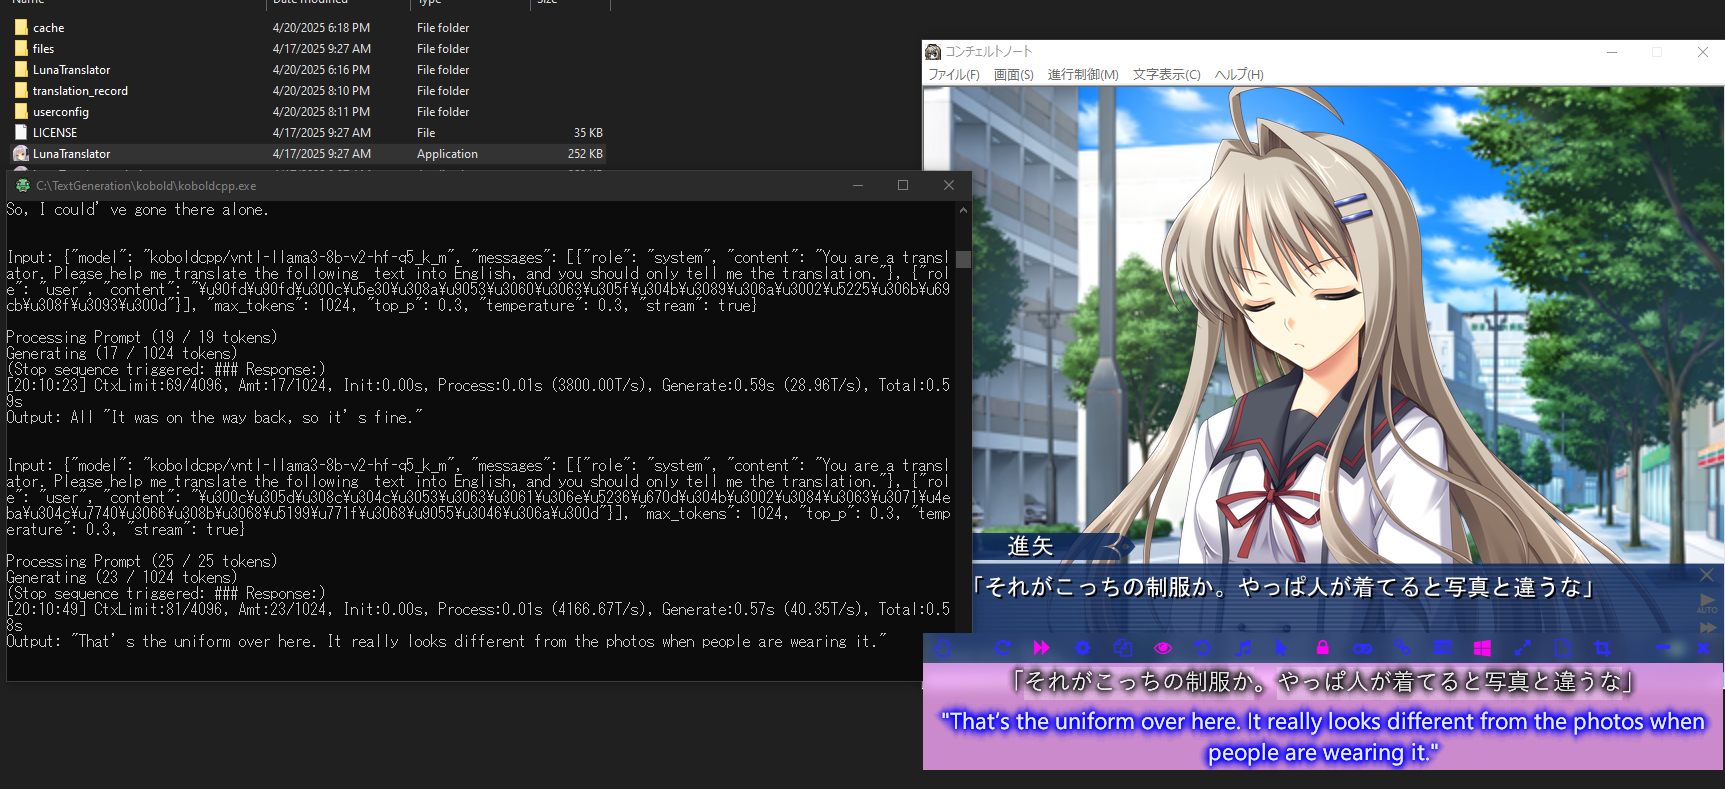This screenshot has height=789, width=1725.
Task: Click the crop OCR region icon
Action: 1602,648
